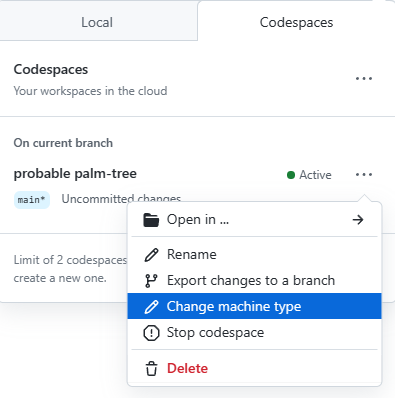The width and height of the screenshot is (395, 398).
Task: Open the probable palm-tree codespace name
Action: pos(75,174)
